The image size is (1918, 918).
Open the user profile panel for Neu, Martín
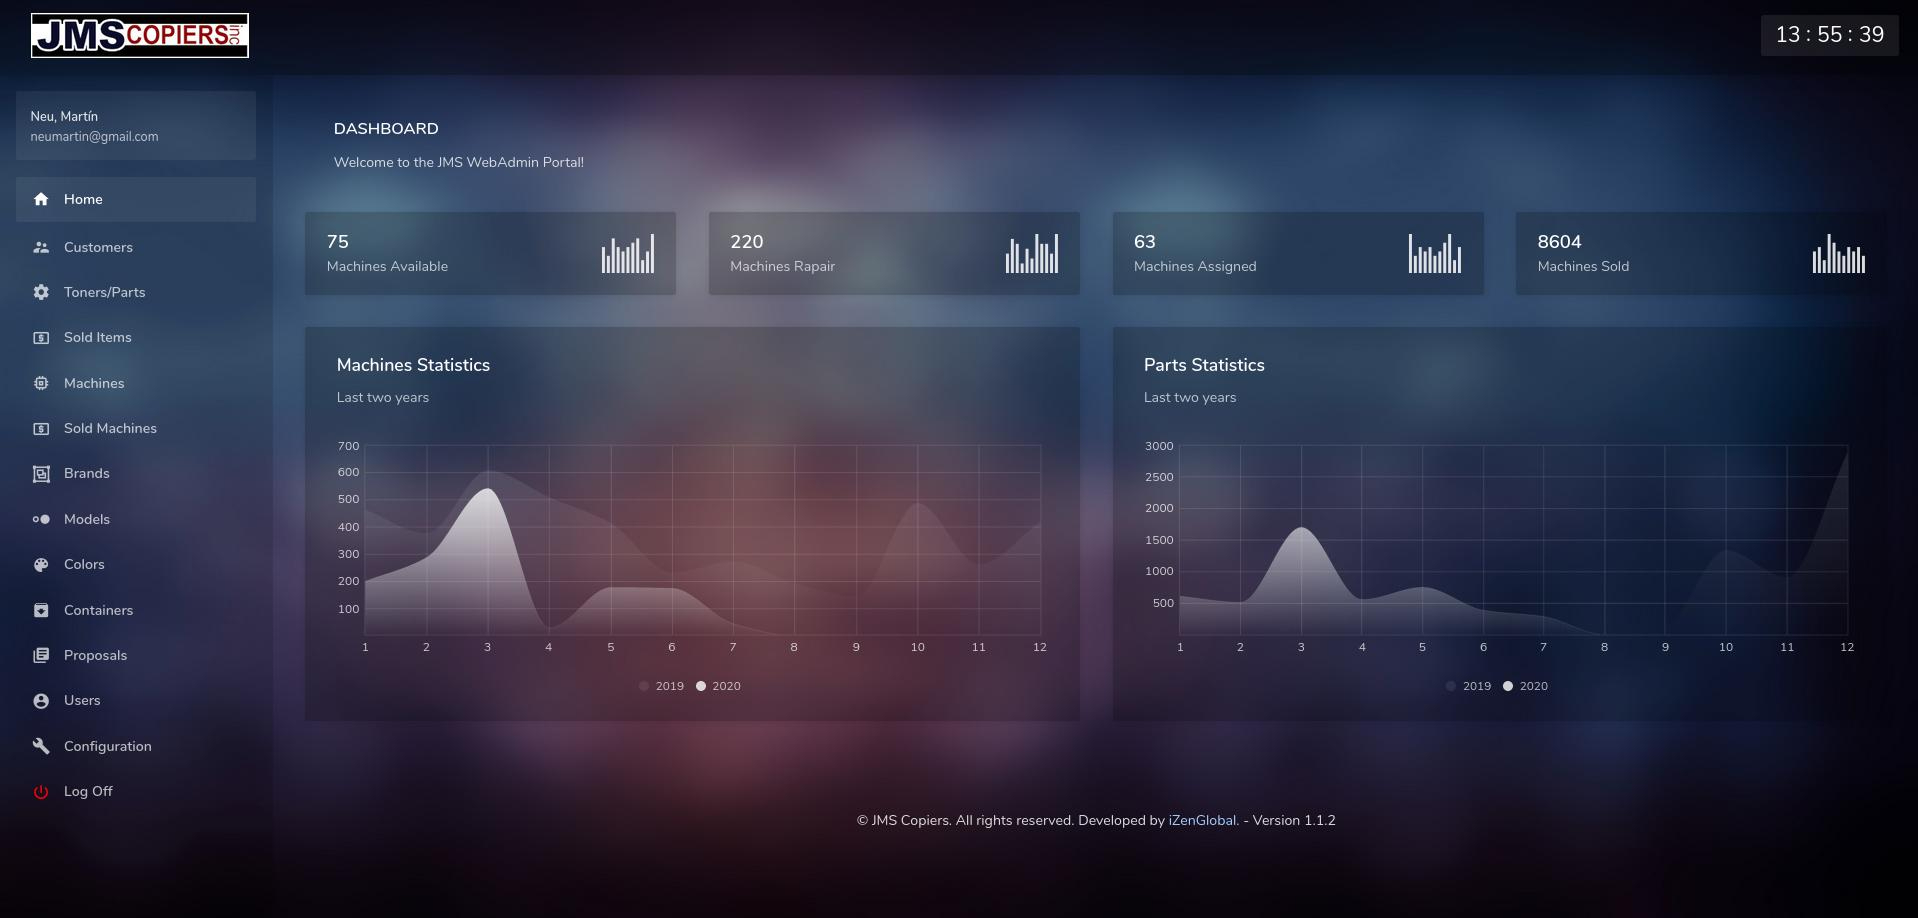coord(136,126)
